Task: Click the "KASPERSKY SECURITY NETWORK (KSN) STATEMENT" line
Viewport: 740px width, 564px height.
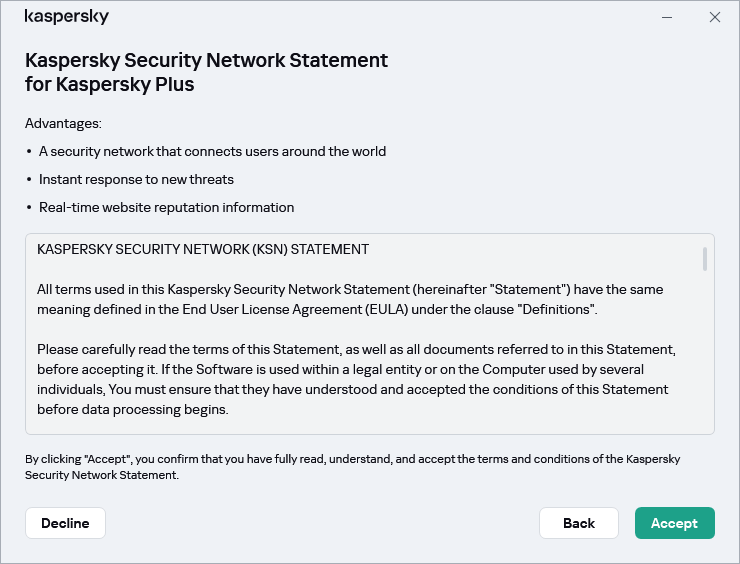Action: pos(203,249)
